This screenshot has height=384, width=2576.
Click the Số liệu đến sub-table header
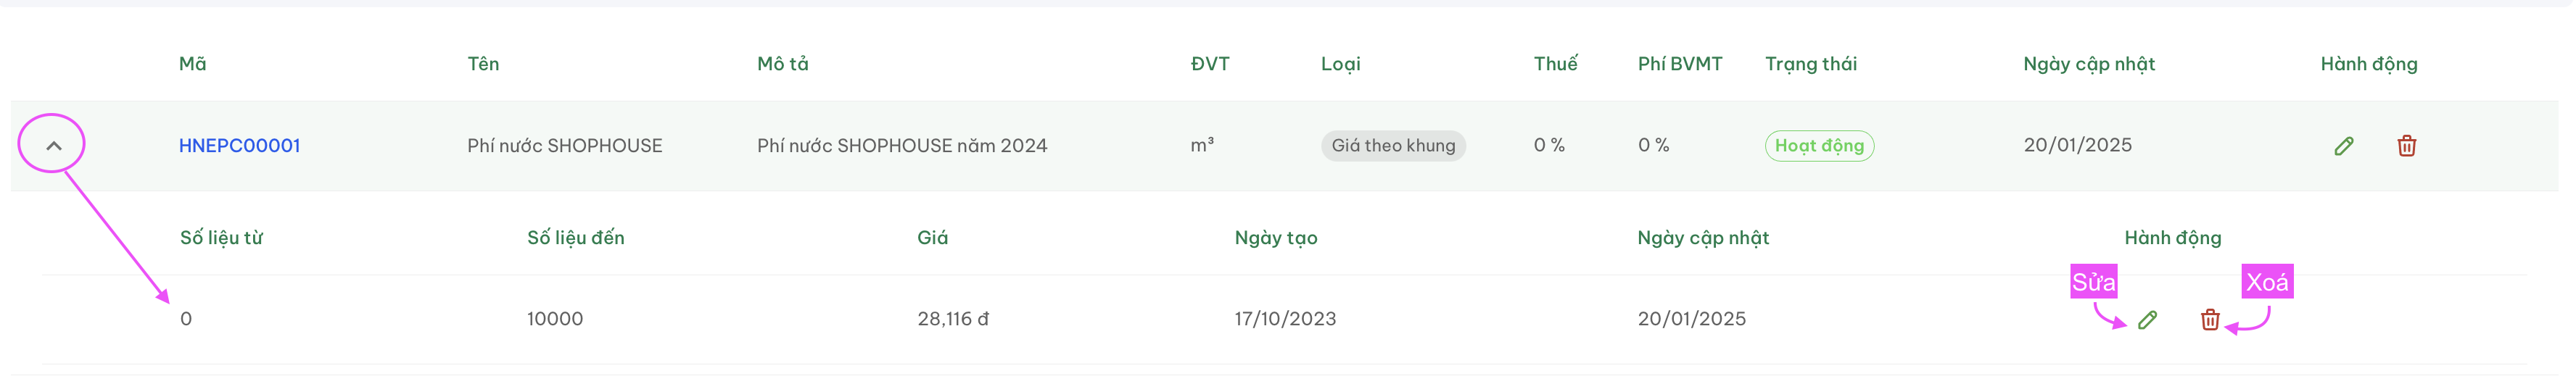point(575,238)
